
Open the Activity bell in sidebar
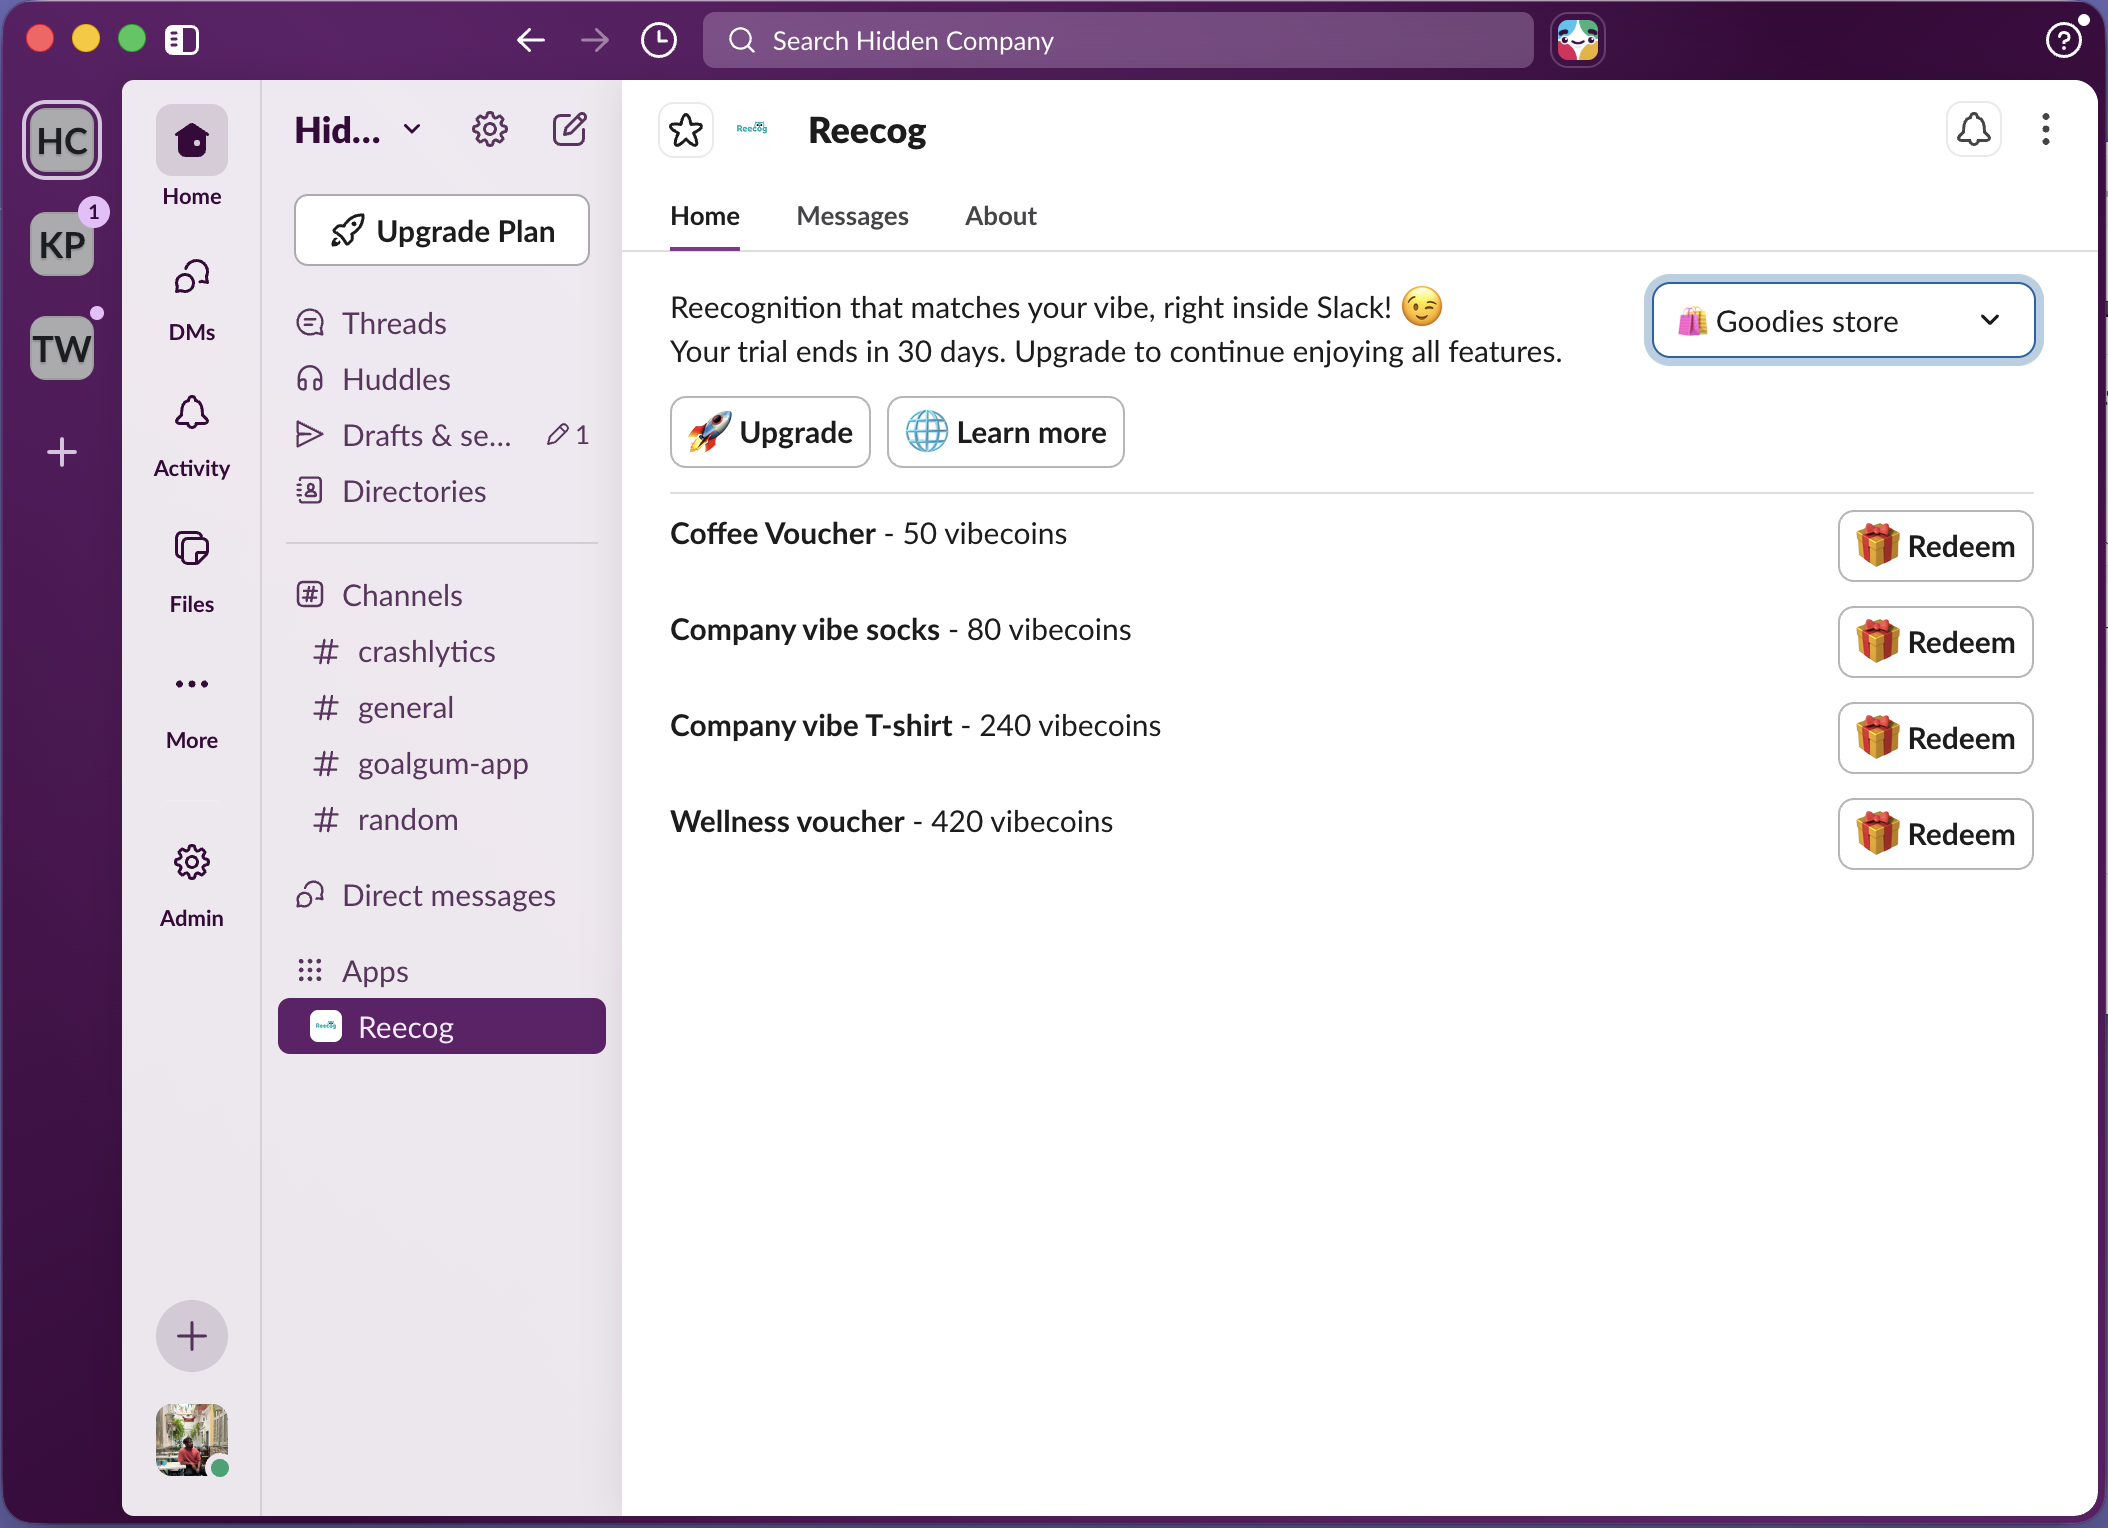(191, 435)
